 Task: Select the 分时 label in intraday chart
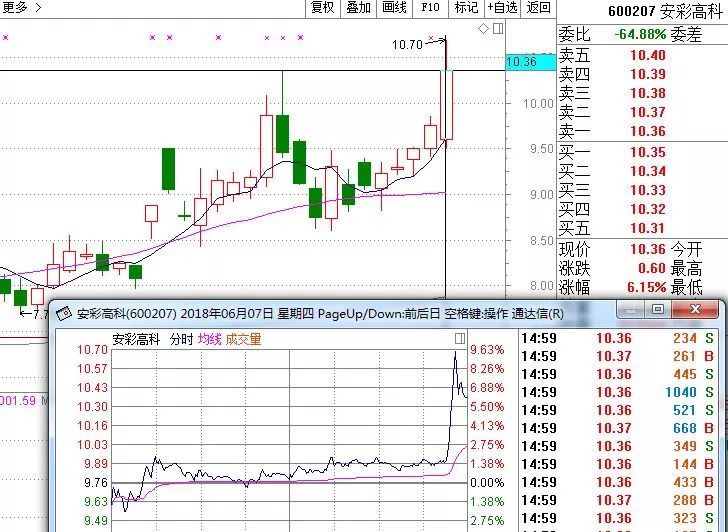pyautogui.click(x=181, y=340)
